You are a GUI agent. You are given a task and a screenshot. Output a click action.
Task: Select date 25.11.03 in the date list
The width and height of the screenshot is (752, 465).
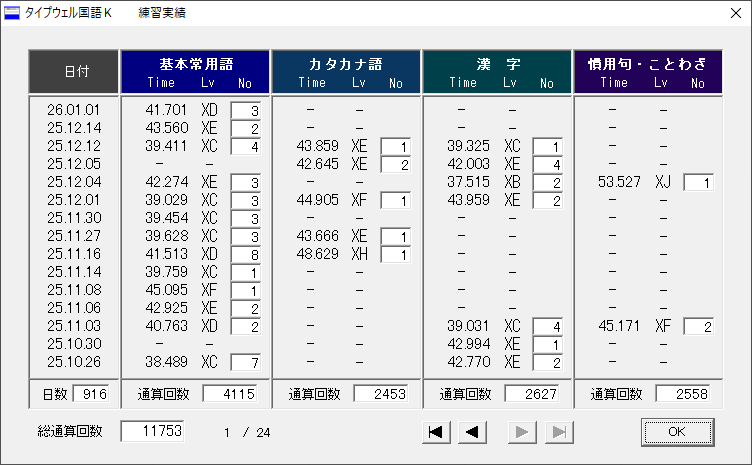[x=74, y=326]
